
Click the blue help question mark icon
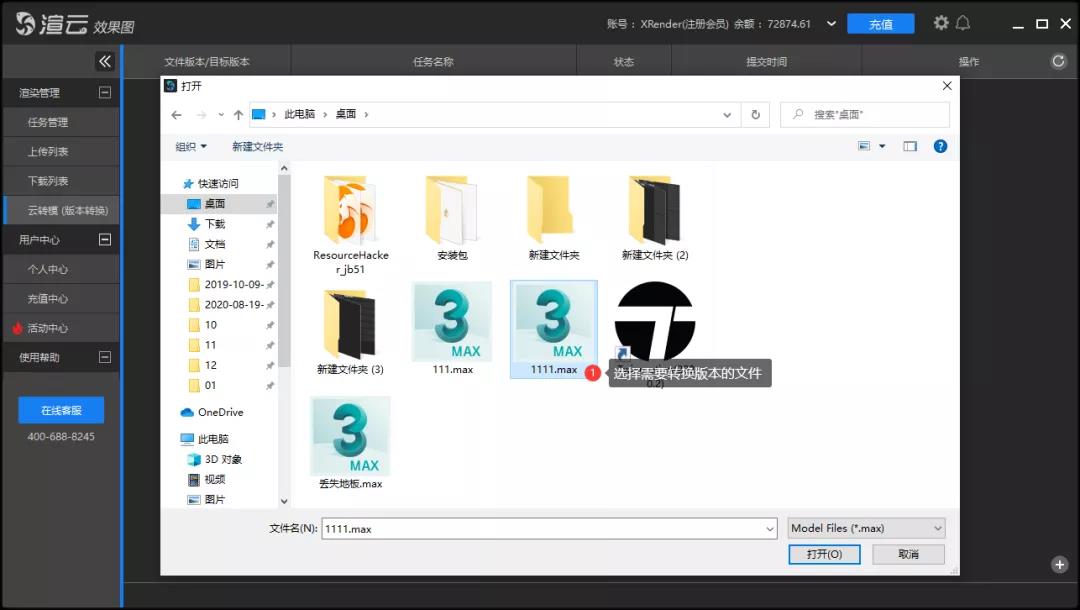coord(940,146)
